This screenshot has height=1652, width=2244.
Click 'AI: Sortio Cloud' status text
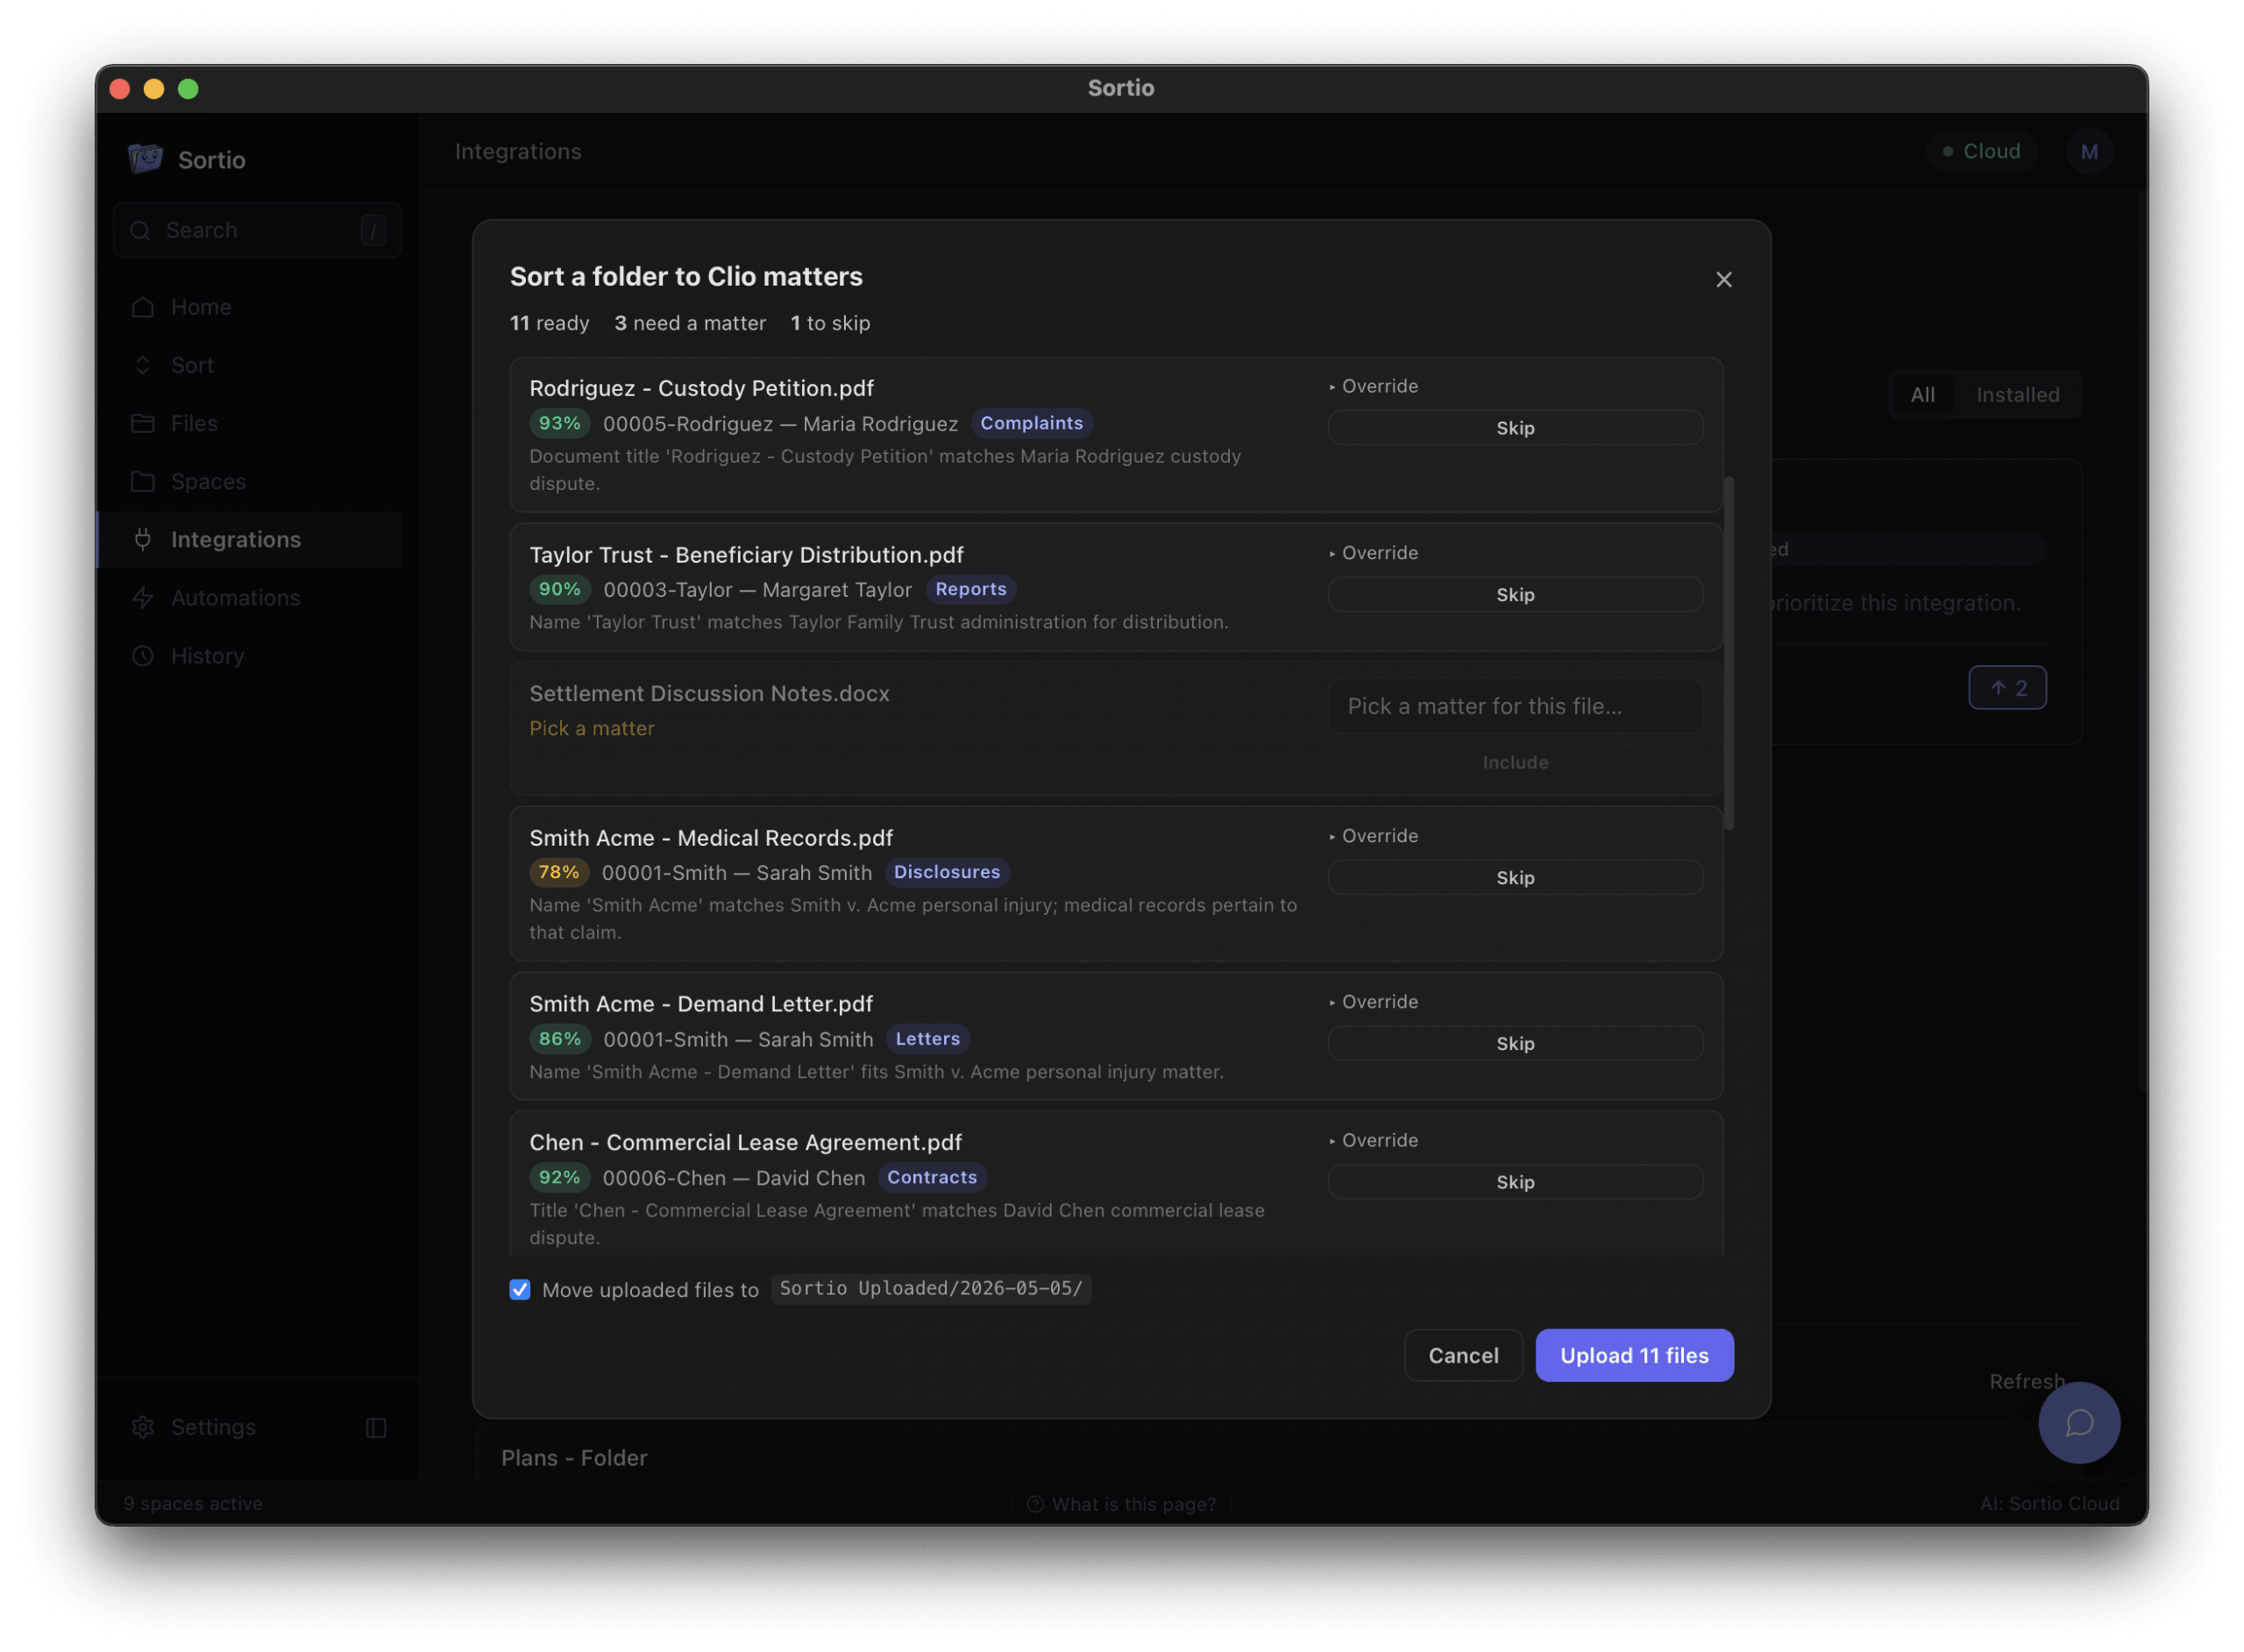tap(2049, 1503)
